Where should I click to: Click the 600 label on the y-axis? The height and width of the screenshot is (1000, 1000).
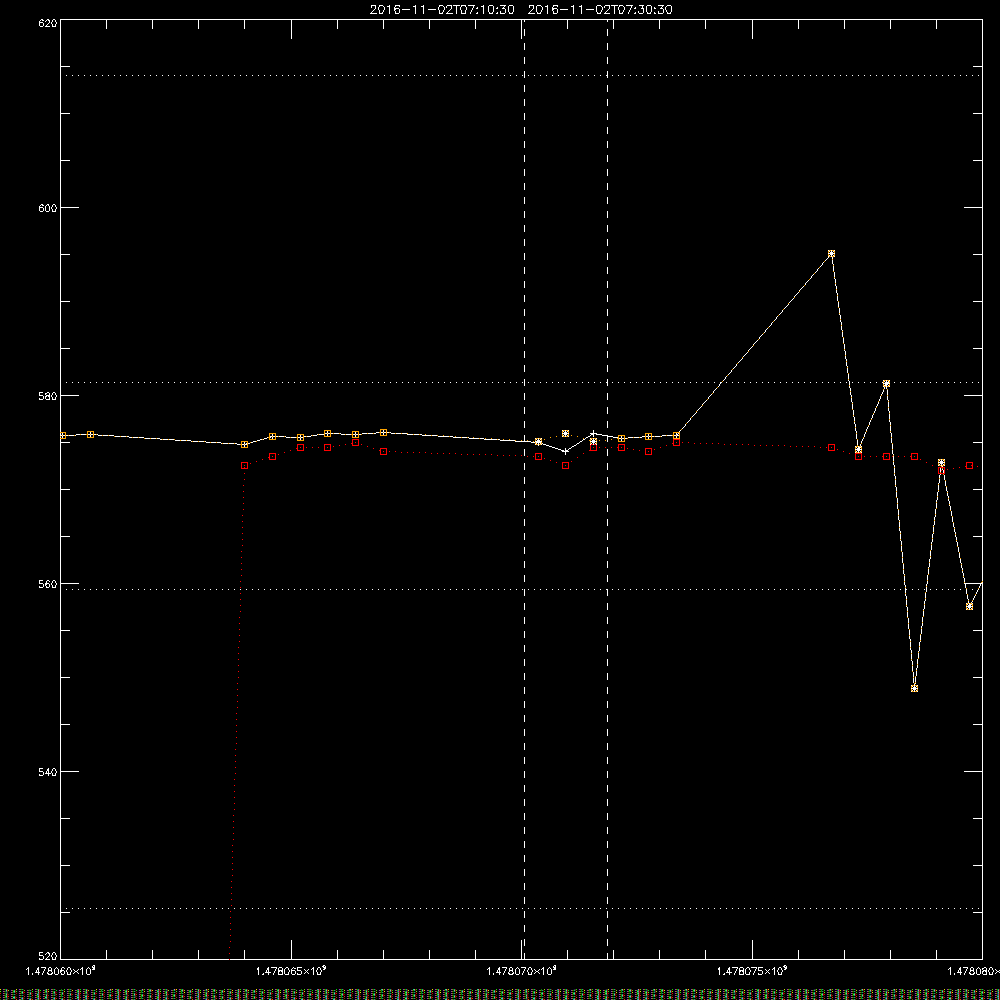[x=48, y=208]
